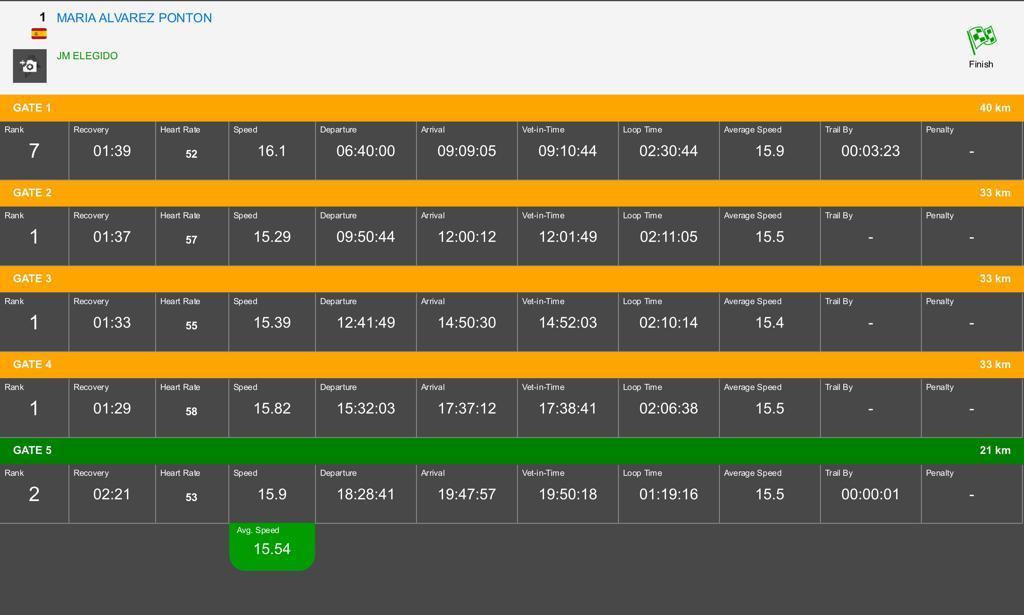Click the green Avg. Speed 15.54 badge
Image resolution: width=1024 pixels, height=615 pixels.
(x=272, y=546)
